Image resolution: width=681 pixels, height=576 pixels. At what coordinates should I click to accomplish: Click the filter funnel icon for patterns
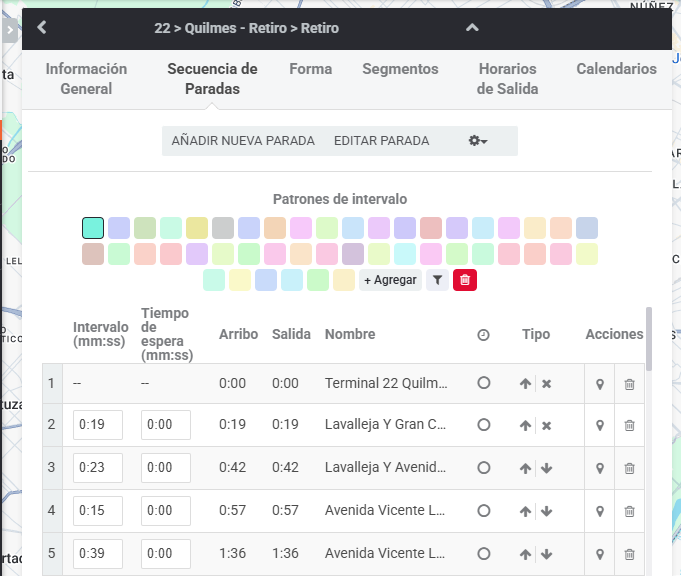point(437,280)
